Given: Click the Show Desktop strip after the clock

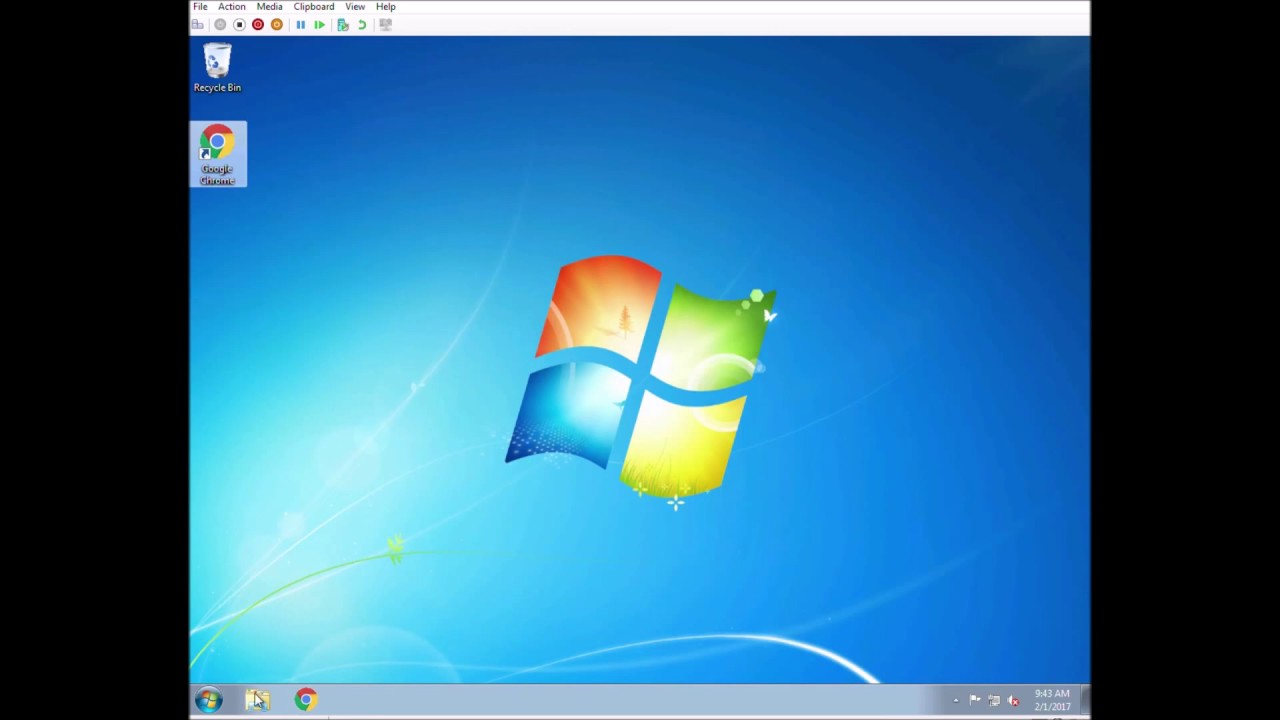Looking at the screenshot, I should pos(1084,700).
